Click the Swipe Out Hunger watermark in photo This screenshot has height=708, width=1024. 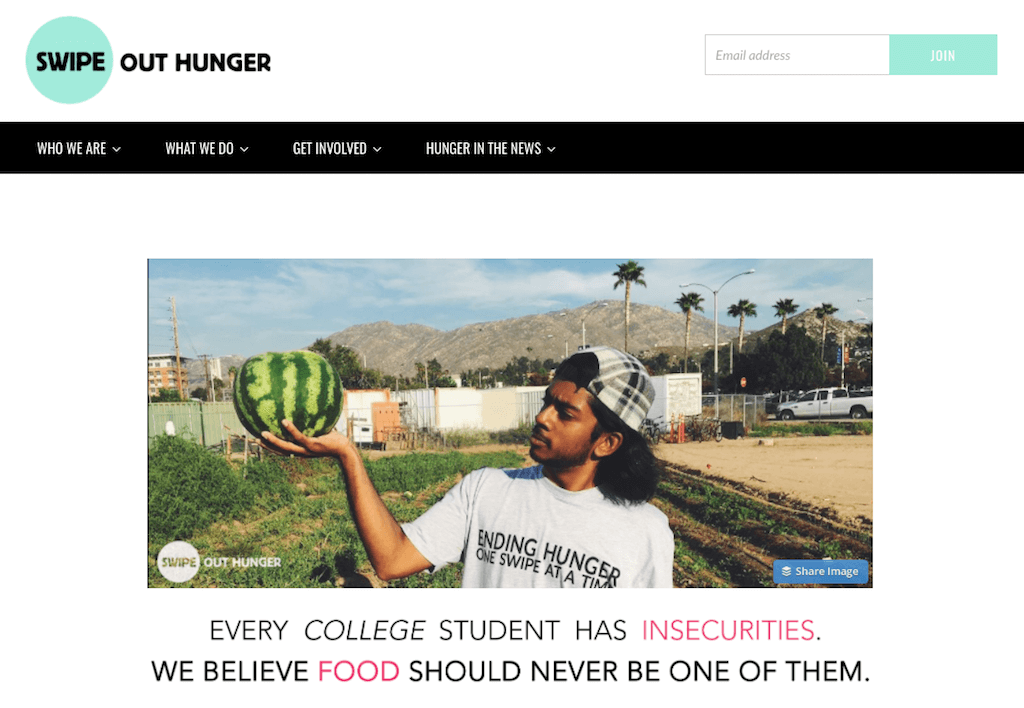(219, 562)
